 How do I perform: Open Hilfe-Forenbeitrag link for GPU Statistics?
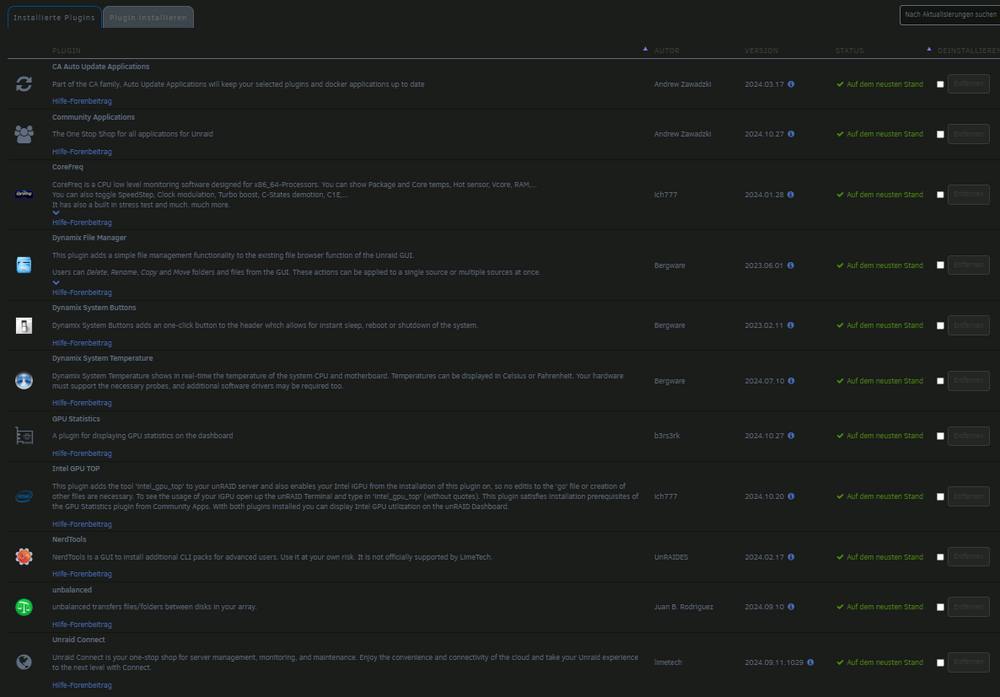pos(82,453)
